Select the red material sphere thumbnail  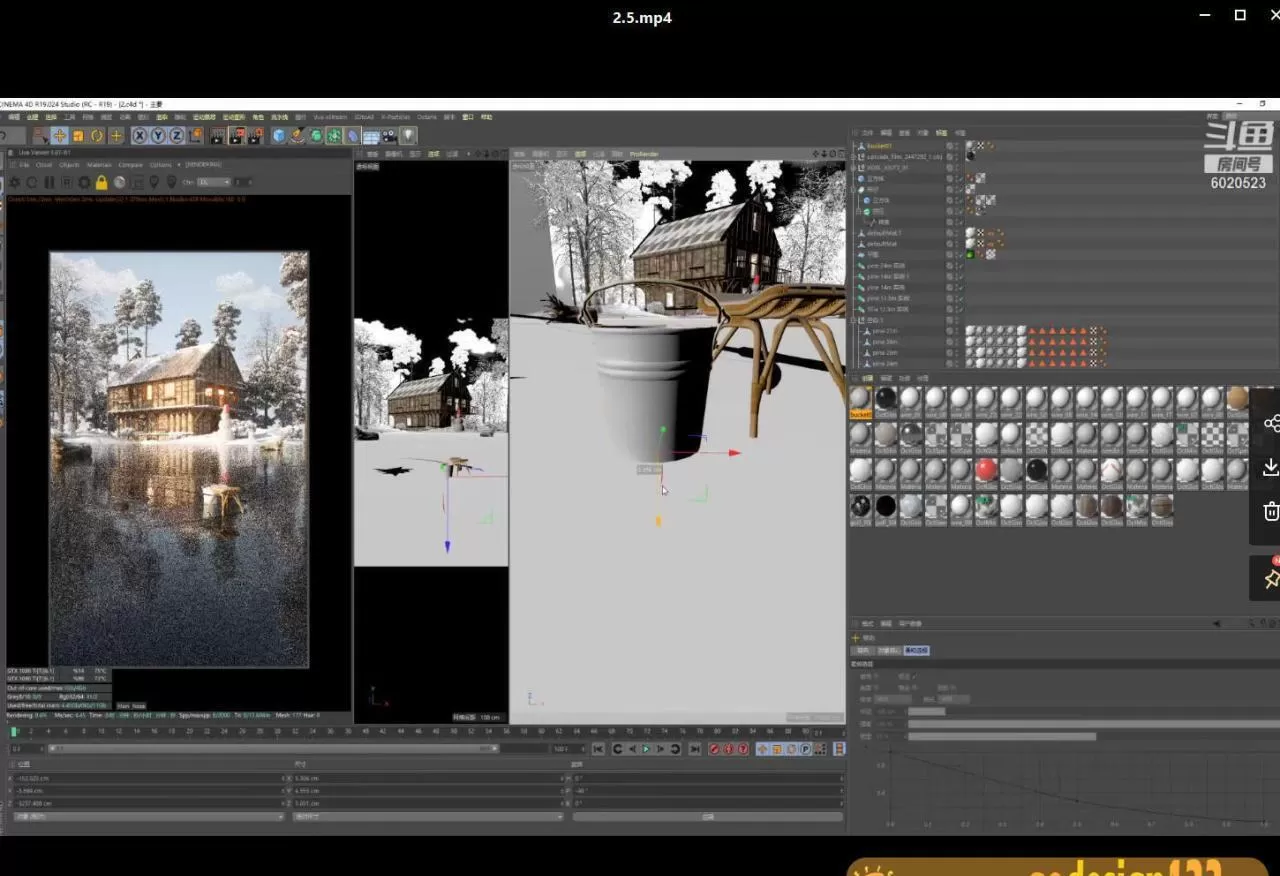pyautogui.click(x=986, y=470)
